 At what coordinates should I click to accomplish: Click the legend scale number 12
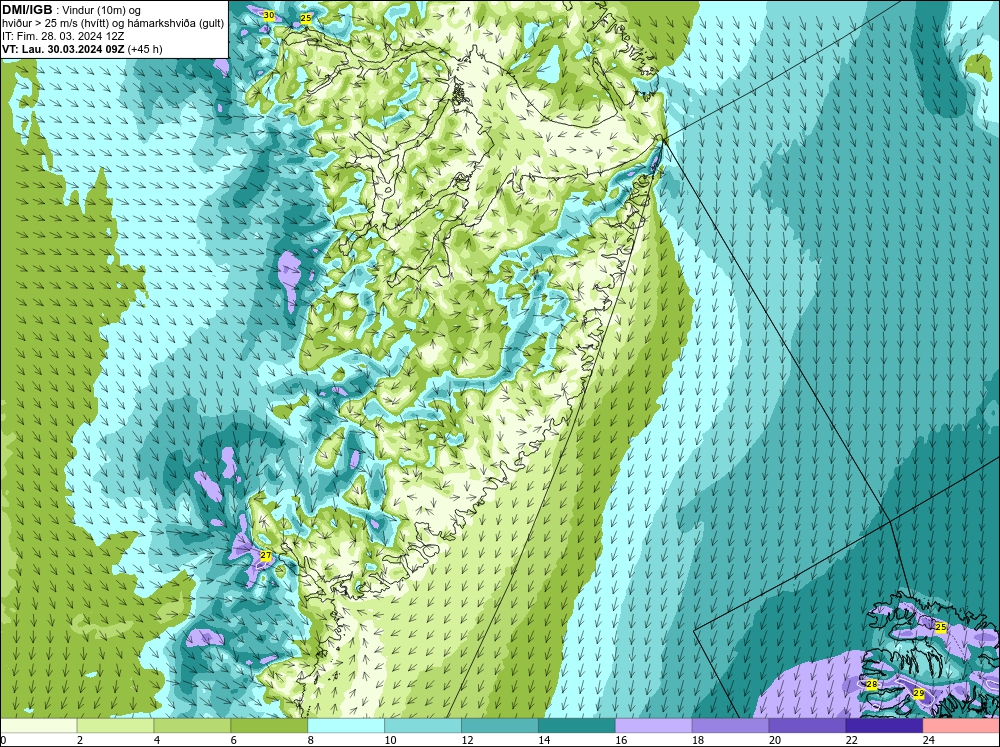(x=467, y=740)
